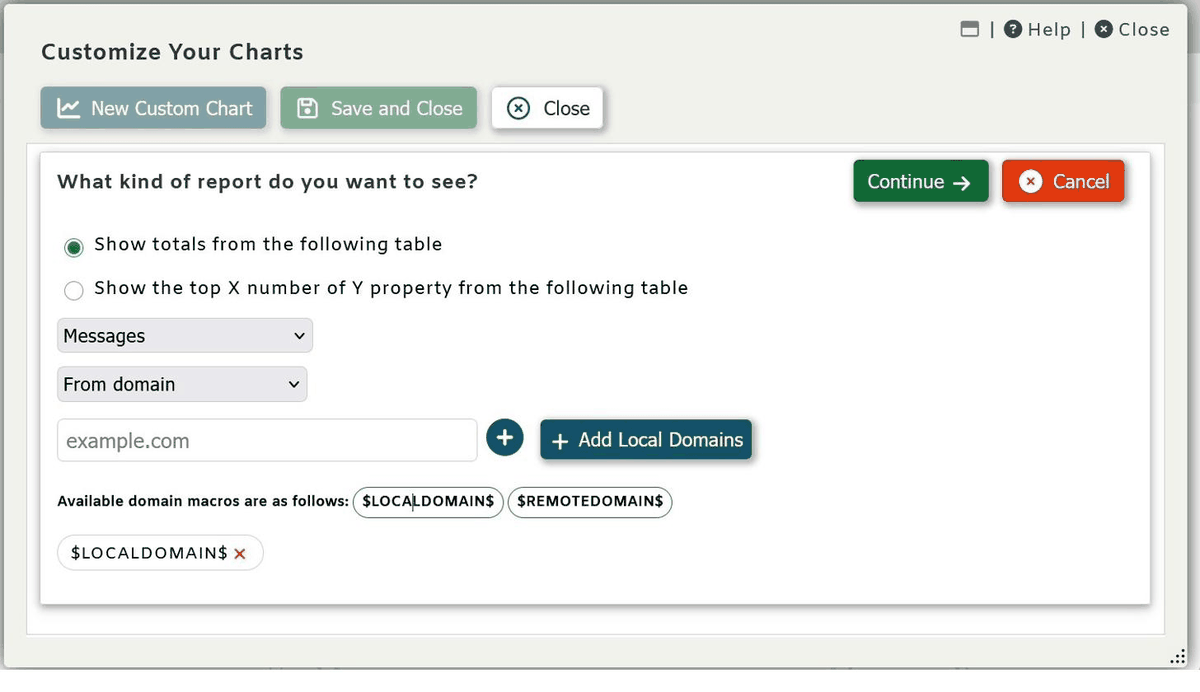Click 'Available domain macros are as follows:' label
Screen dimensions: 1200x692
203,501
